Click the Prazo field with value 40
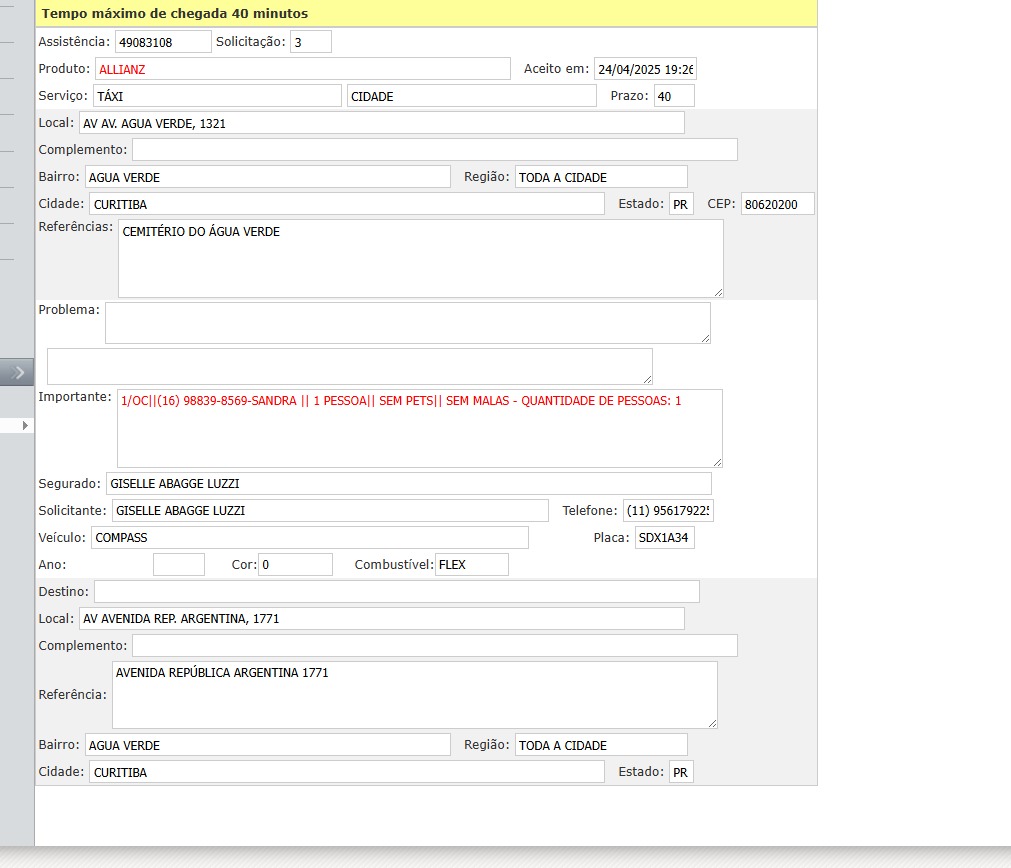The image size is (1011, 868). [x=673, y=96]
